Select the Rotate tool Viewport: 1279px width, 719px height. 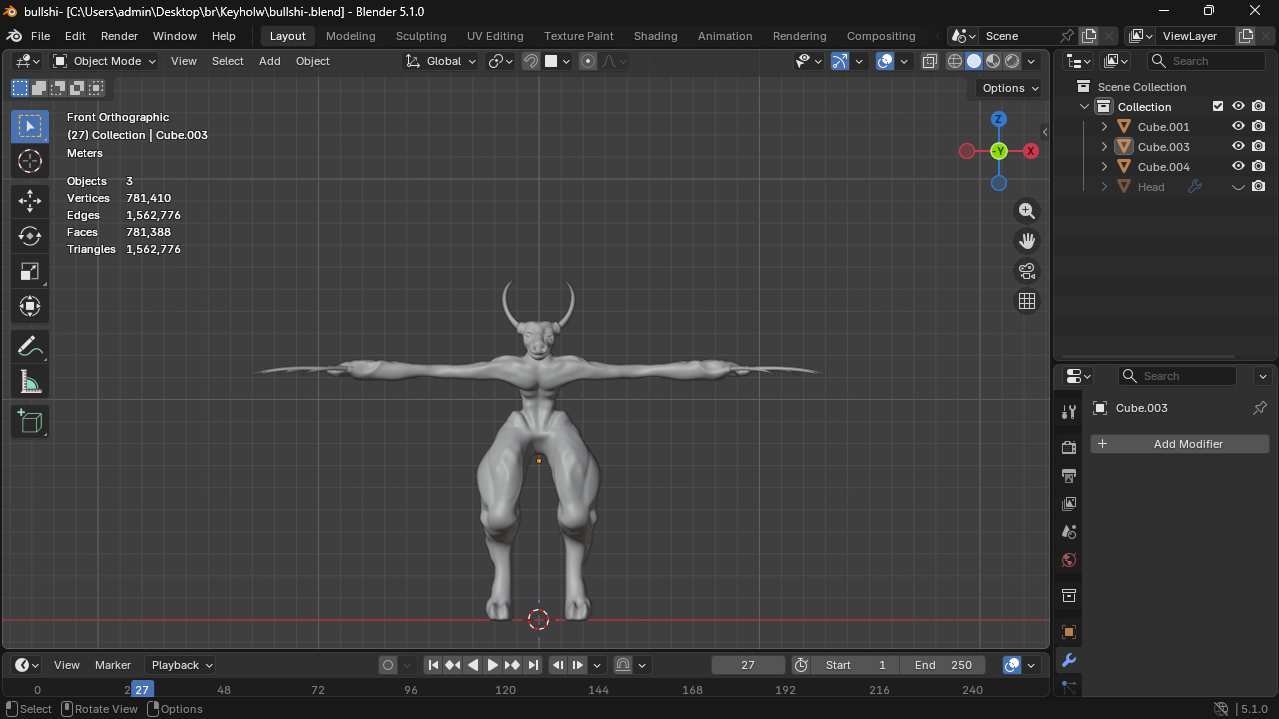(x=30, y=236)
